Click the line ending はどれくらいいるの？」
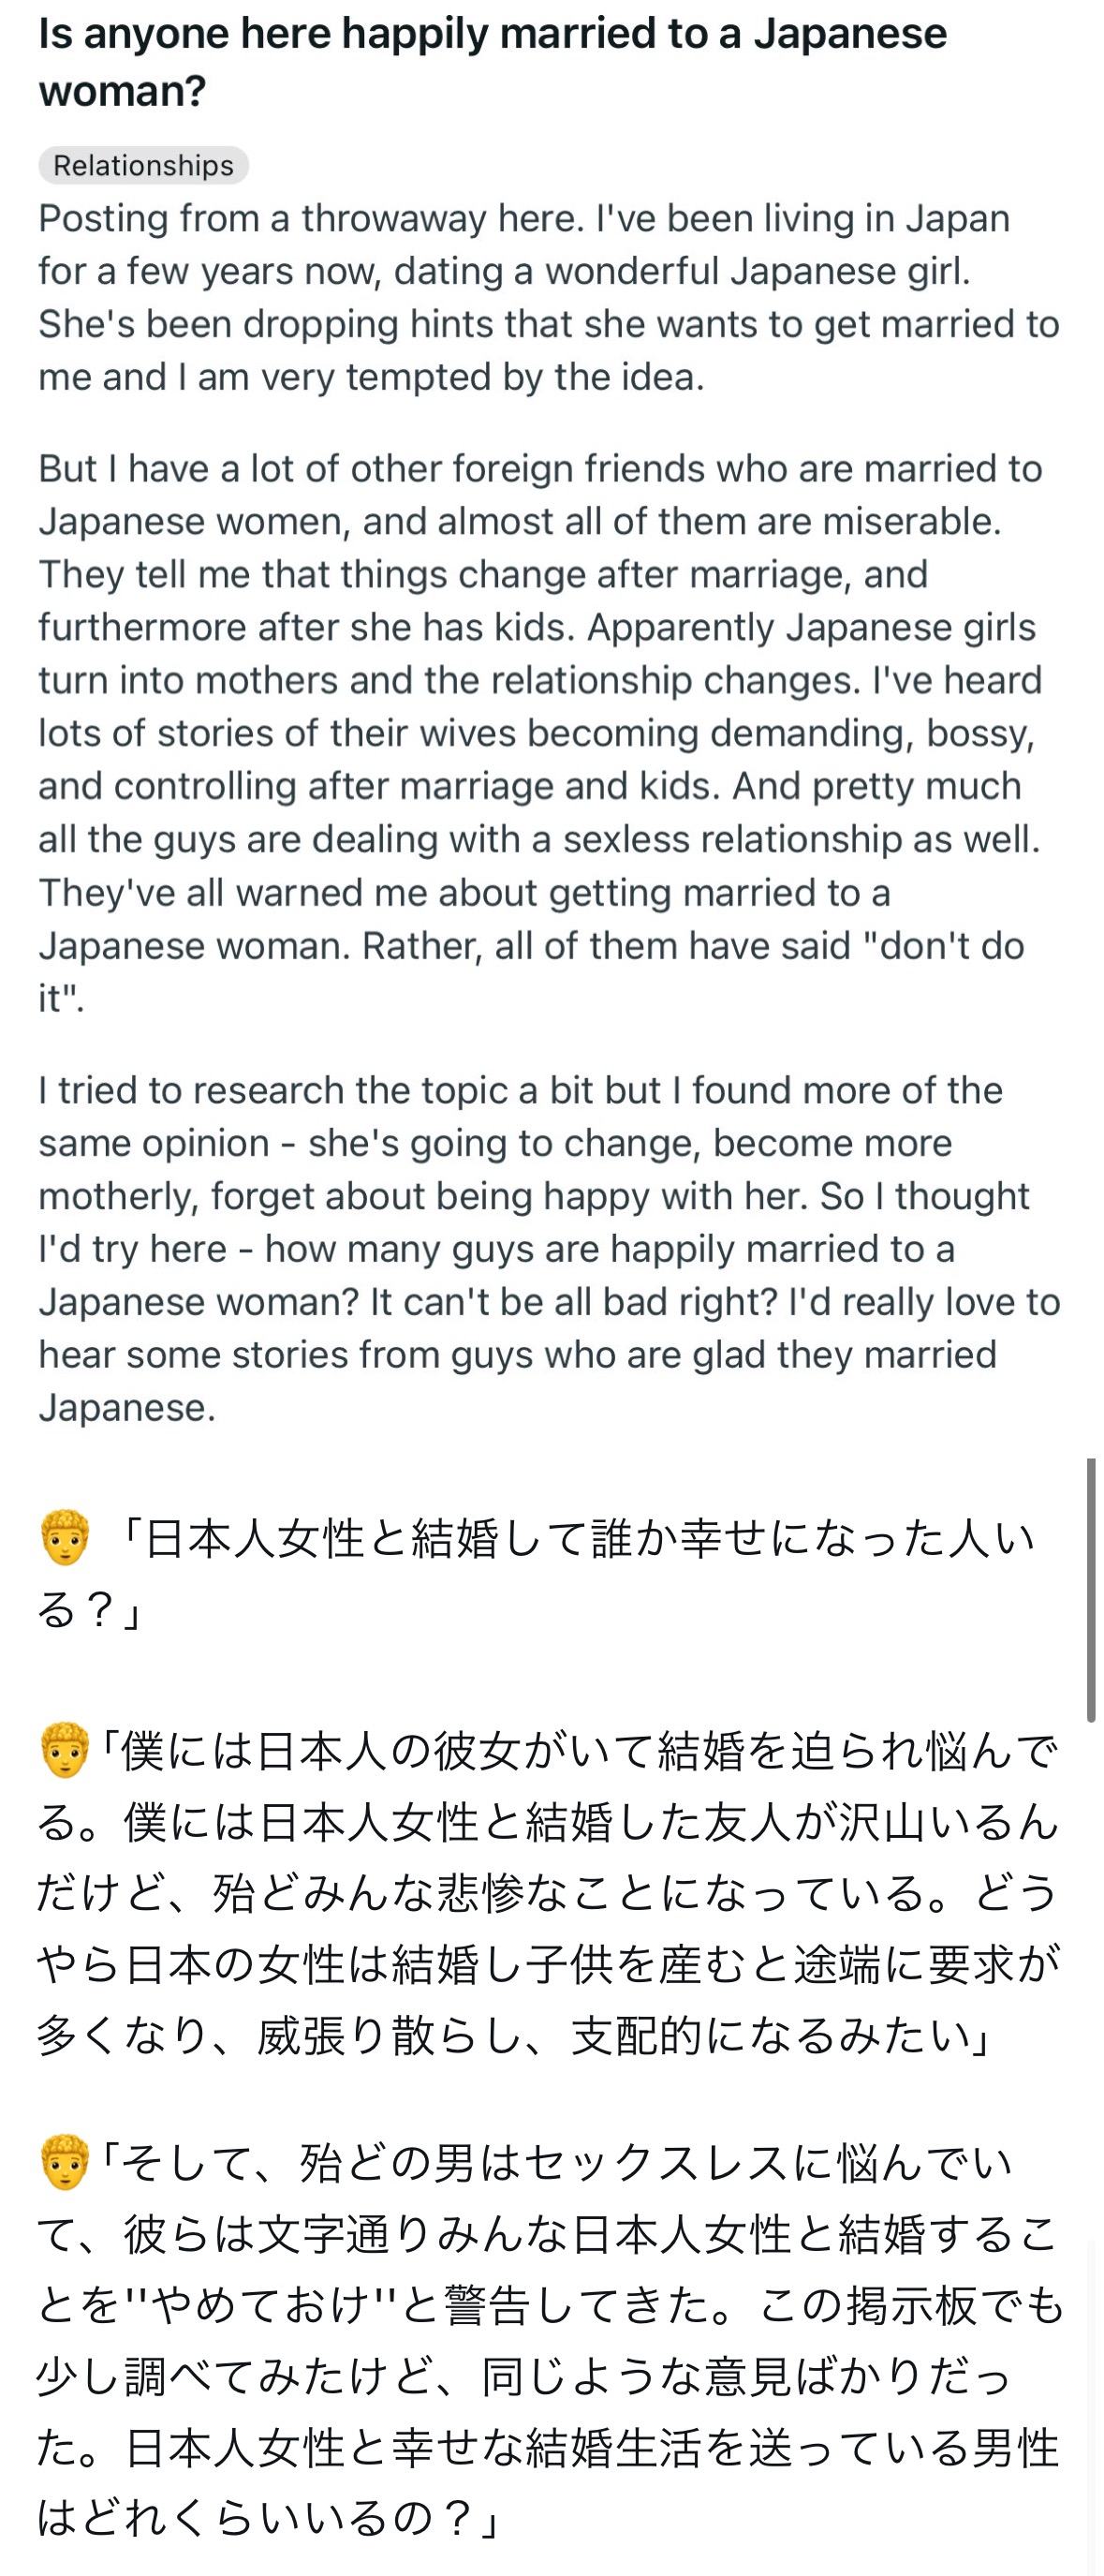Image resolution: width=1104 pixels, height=2576 pixels. (x=268, y=2518)
